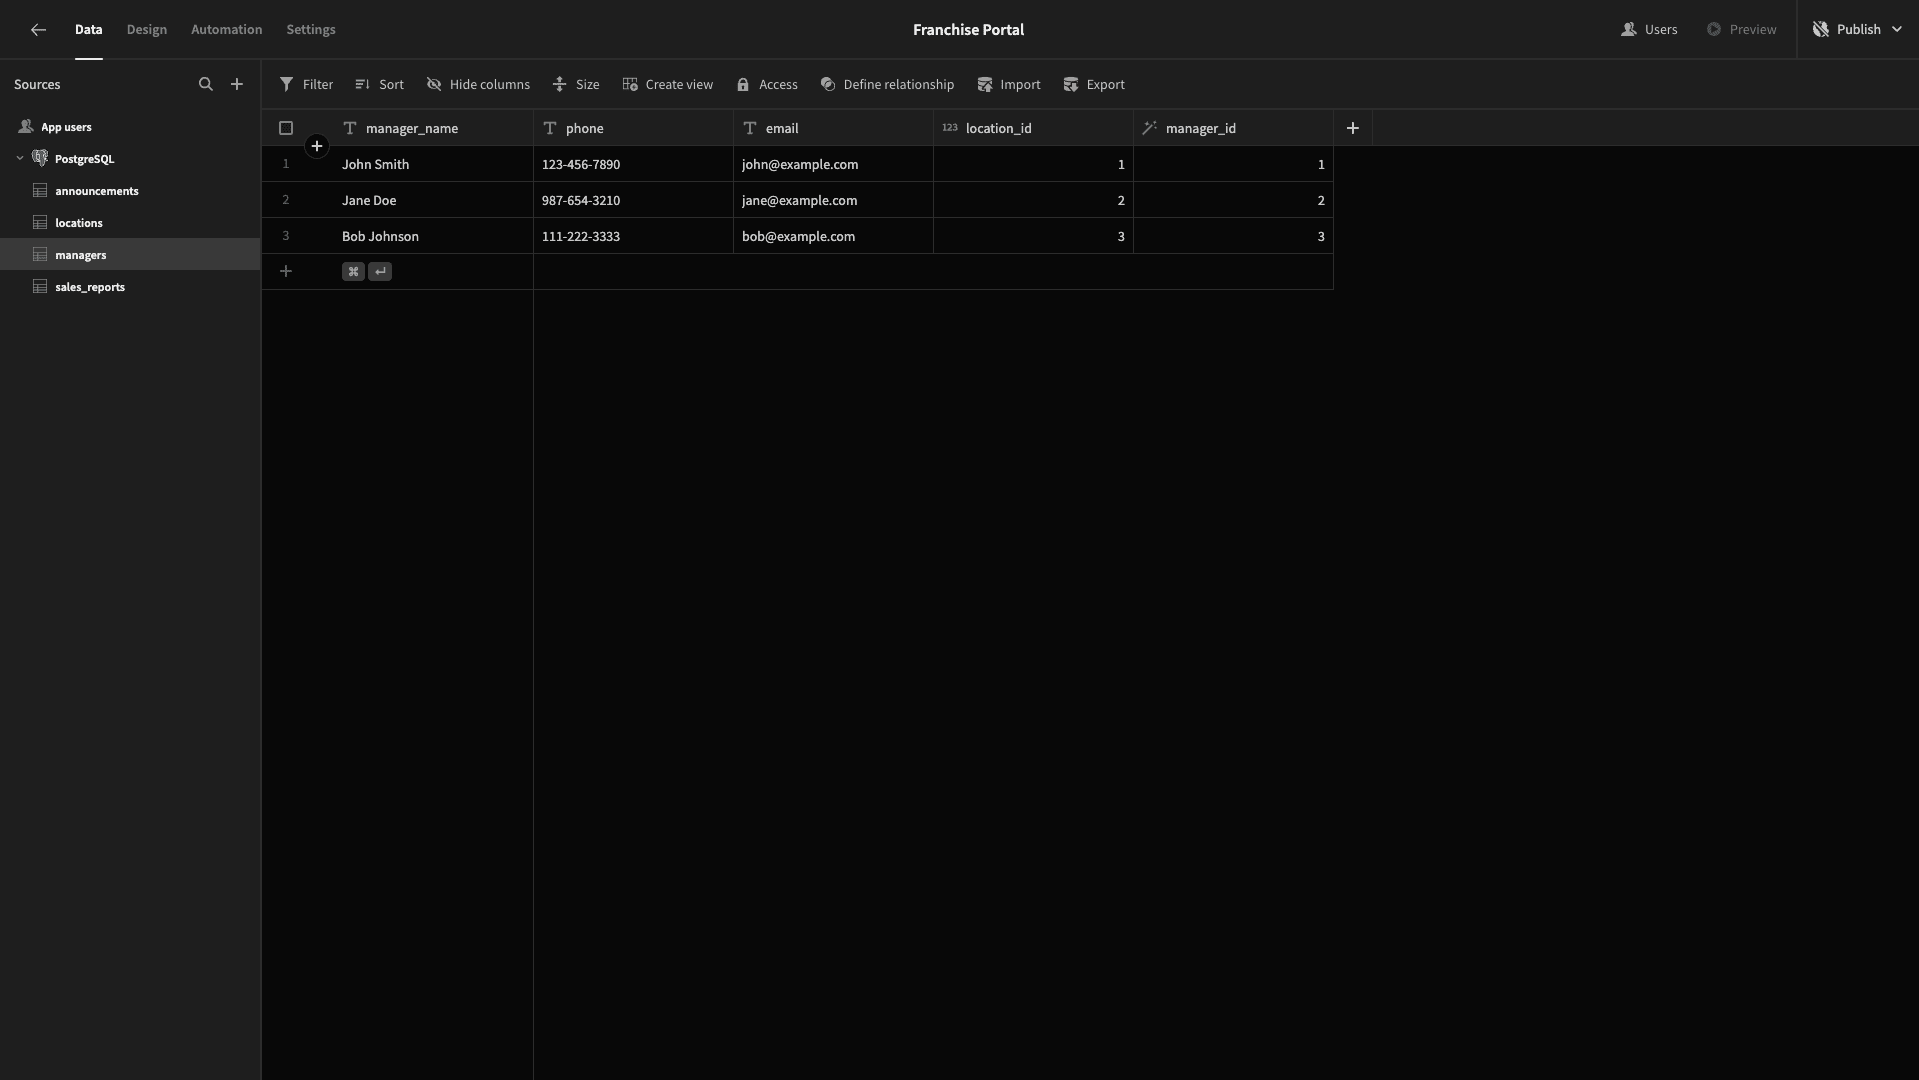This screenshot has width=1919, height=1080.
Task: Add a new column with plus icon
Action: 1353,128
